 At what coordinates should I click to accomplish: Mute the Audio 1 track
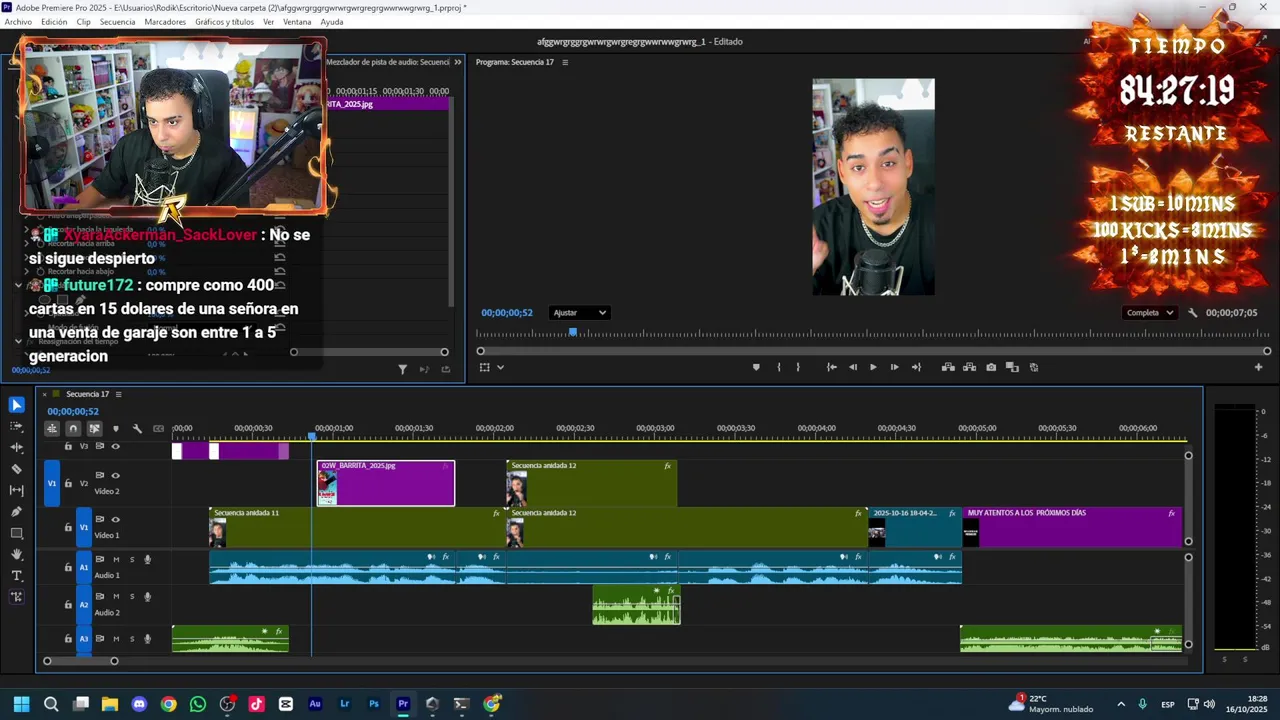116,559
